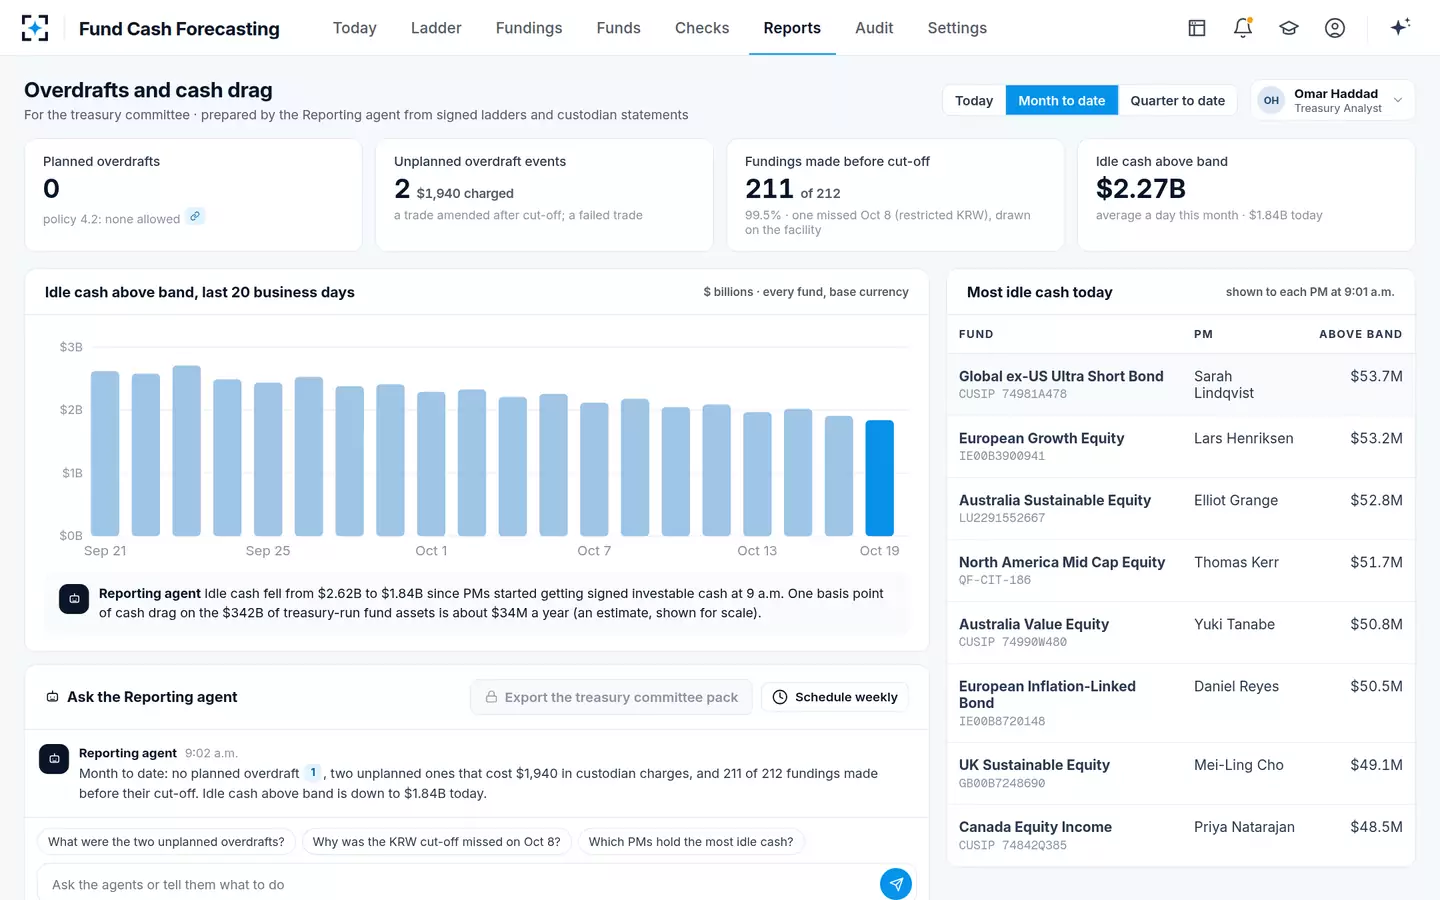Click the Reporting agent avatar under the chart
The image size is (1440, 900).
[x=74, y=599]
